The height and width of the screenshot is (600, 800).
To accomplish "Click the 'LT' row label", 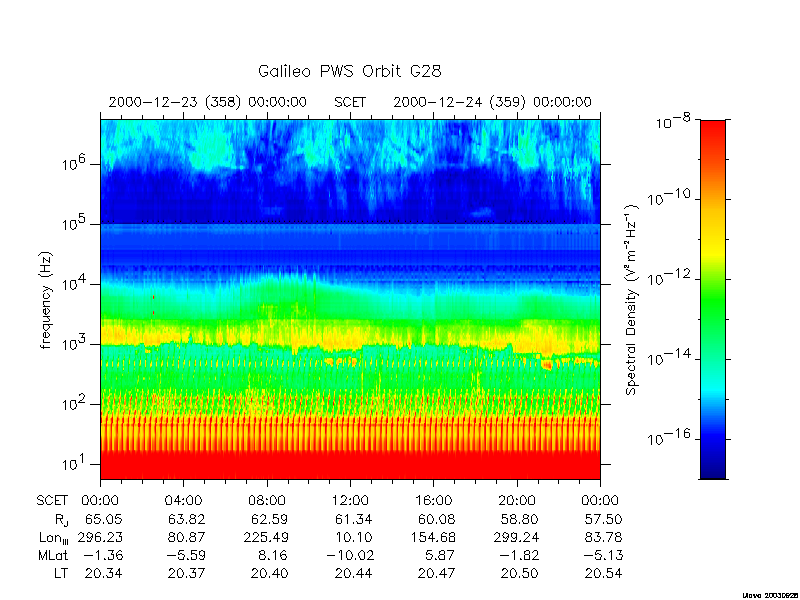I will click(61, 573).
